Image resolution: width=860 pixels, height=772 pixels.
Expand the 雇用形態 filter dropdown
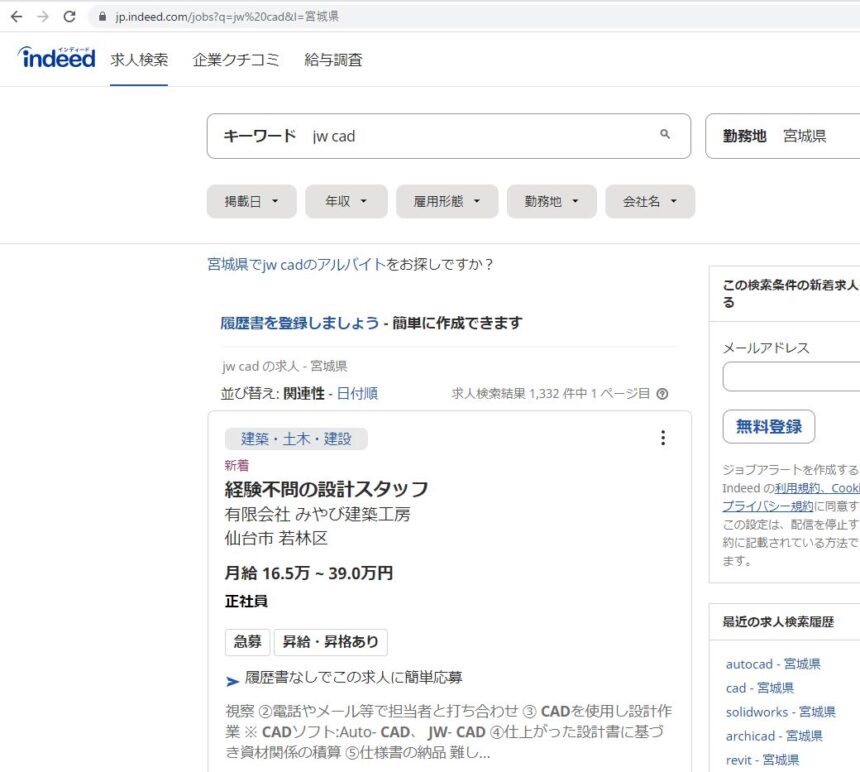tap(447, 202)
